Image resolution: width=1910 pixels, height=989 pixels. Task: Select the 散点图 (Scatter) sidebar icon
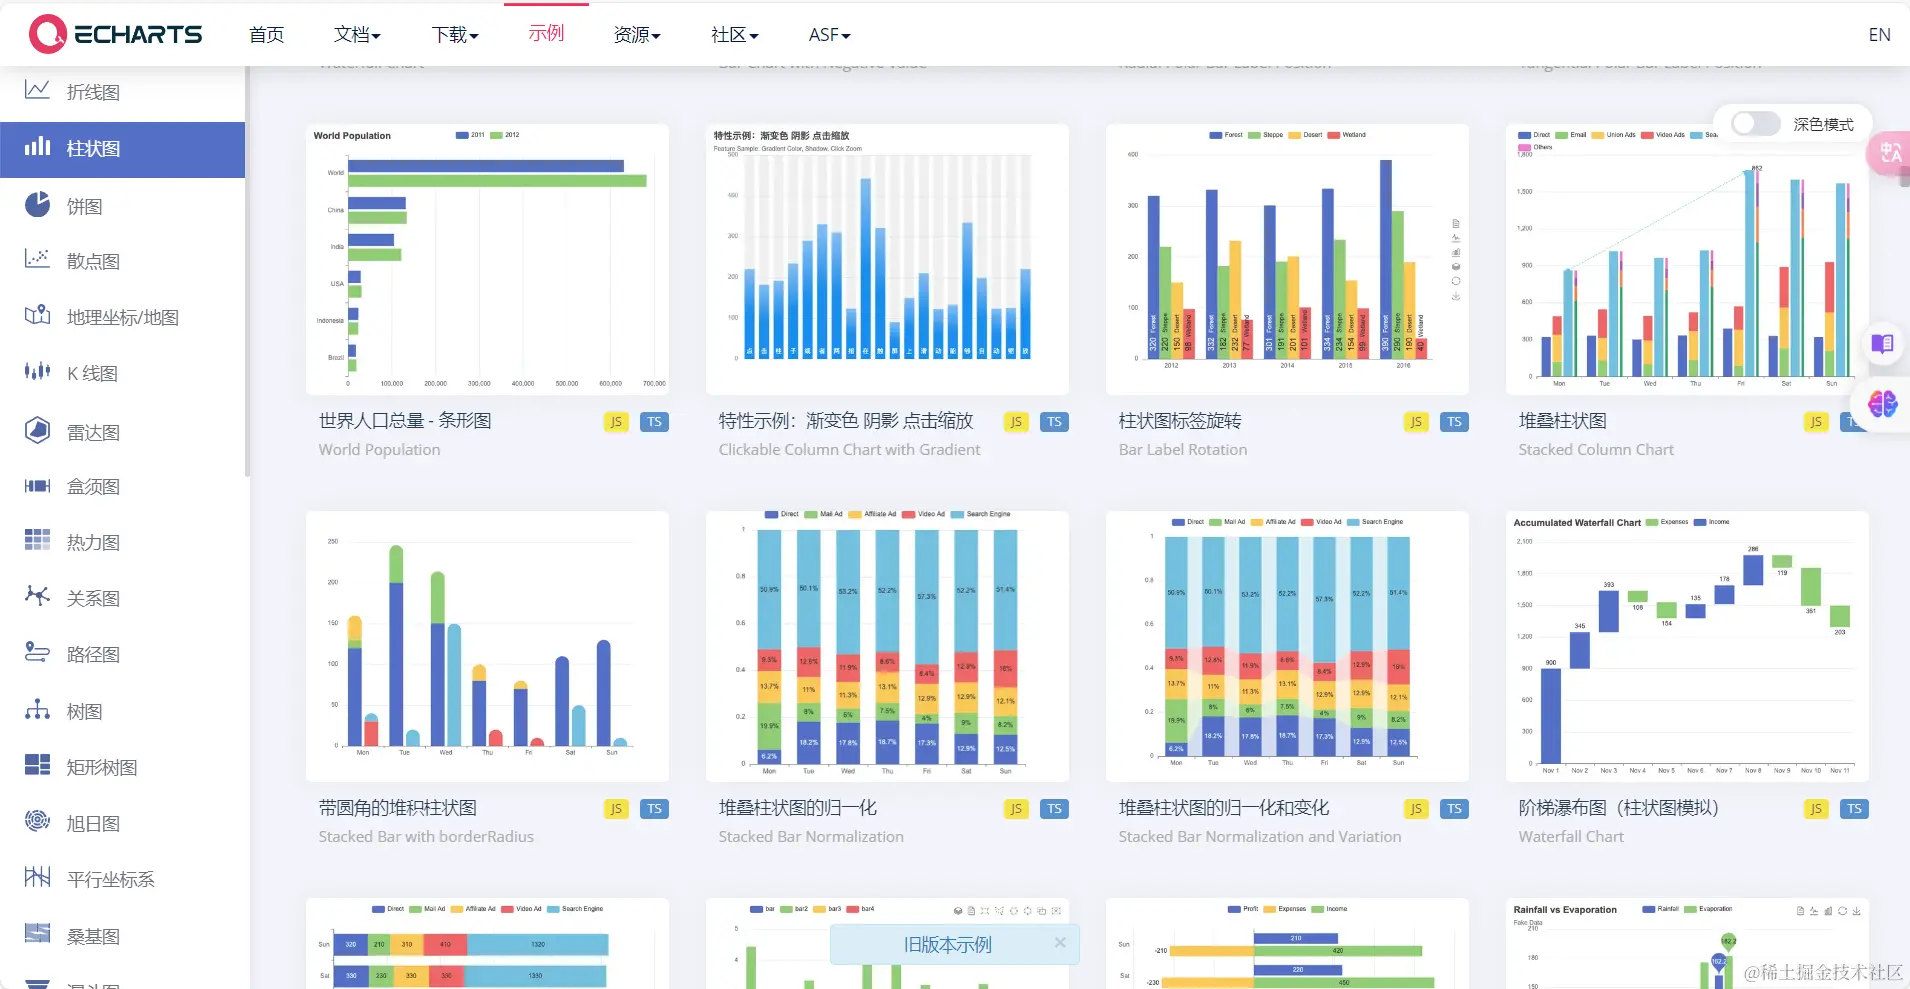coord(91,261)
